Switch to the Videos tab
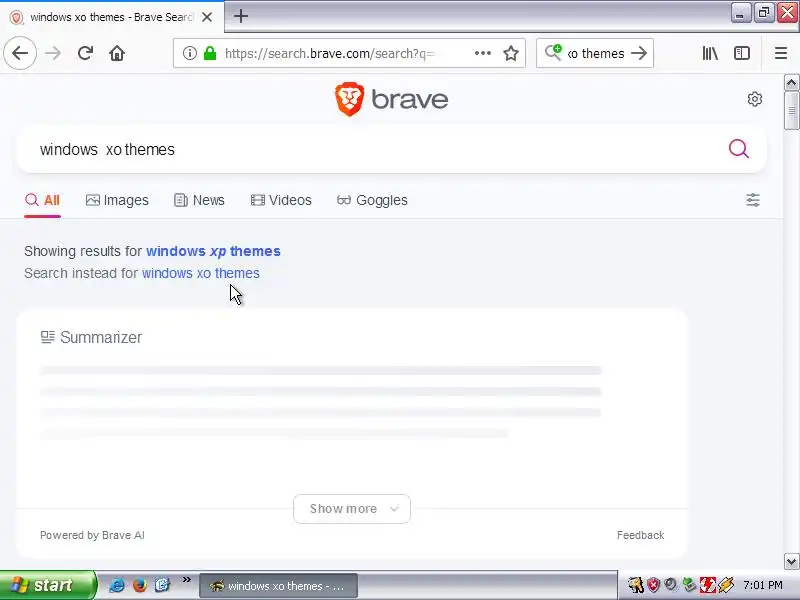Image resolution: width=800 pixels, height=600 pixels. (x=281, y=200)
